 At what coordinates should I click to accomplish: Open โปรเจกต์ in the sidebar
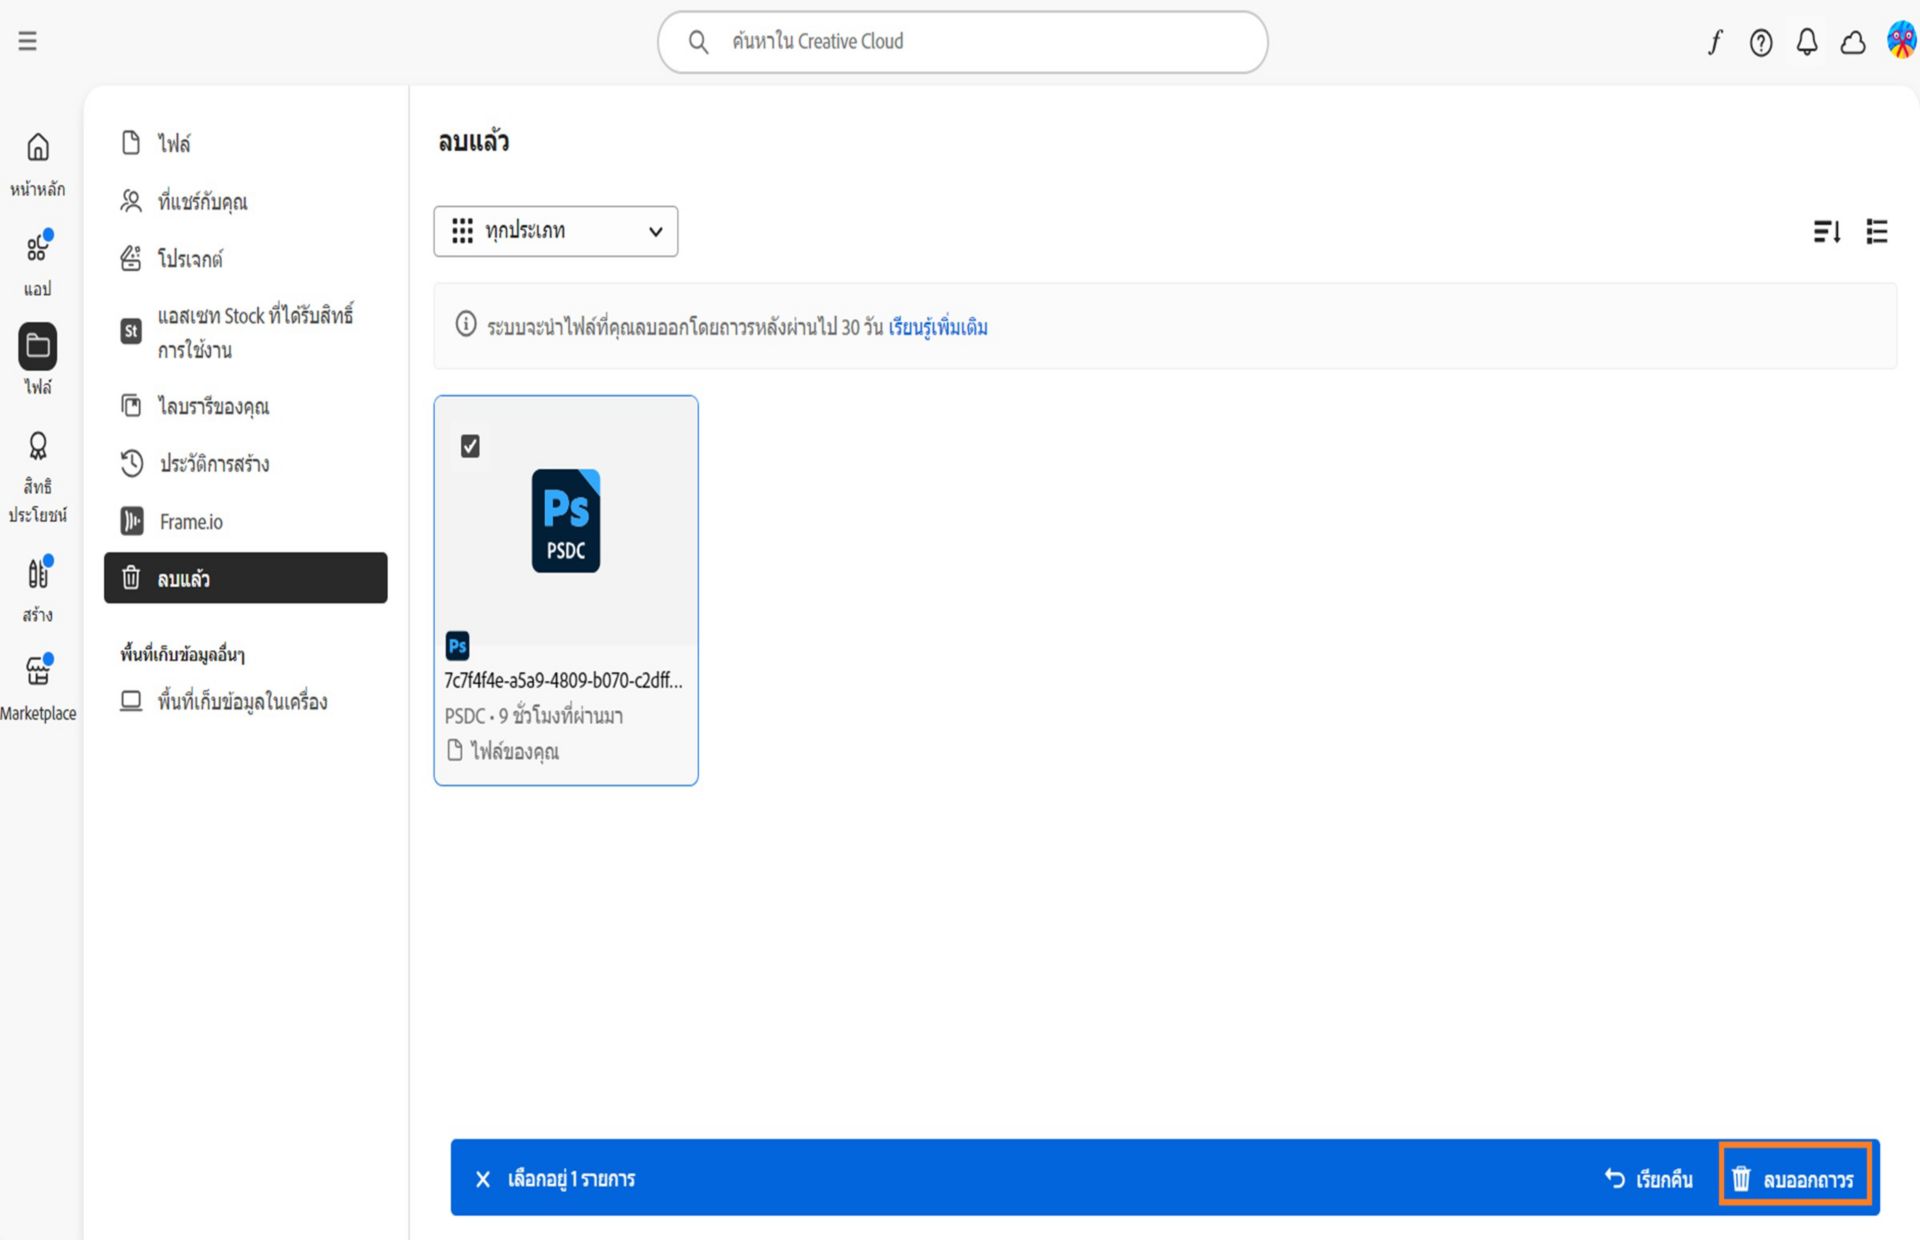245,259
